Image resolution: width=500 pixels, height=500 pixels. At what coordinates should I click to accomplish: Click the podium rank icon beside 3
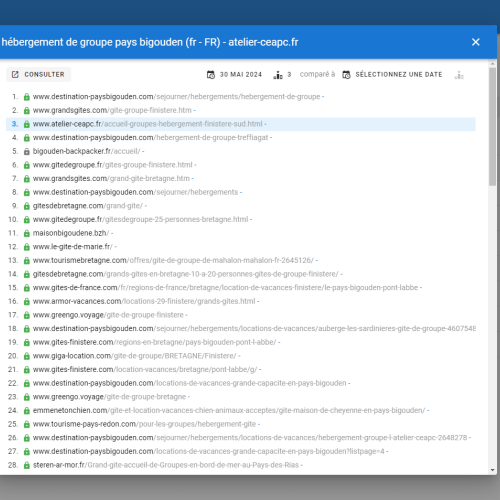click(x=278, y=75)
